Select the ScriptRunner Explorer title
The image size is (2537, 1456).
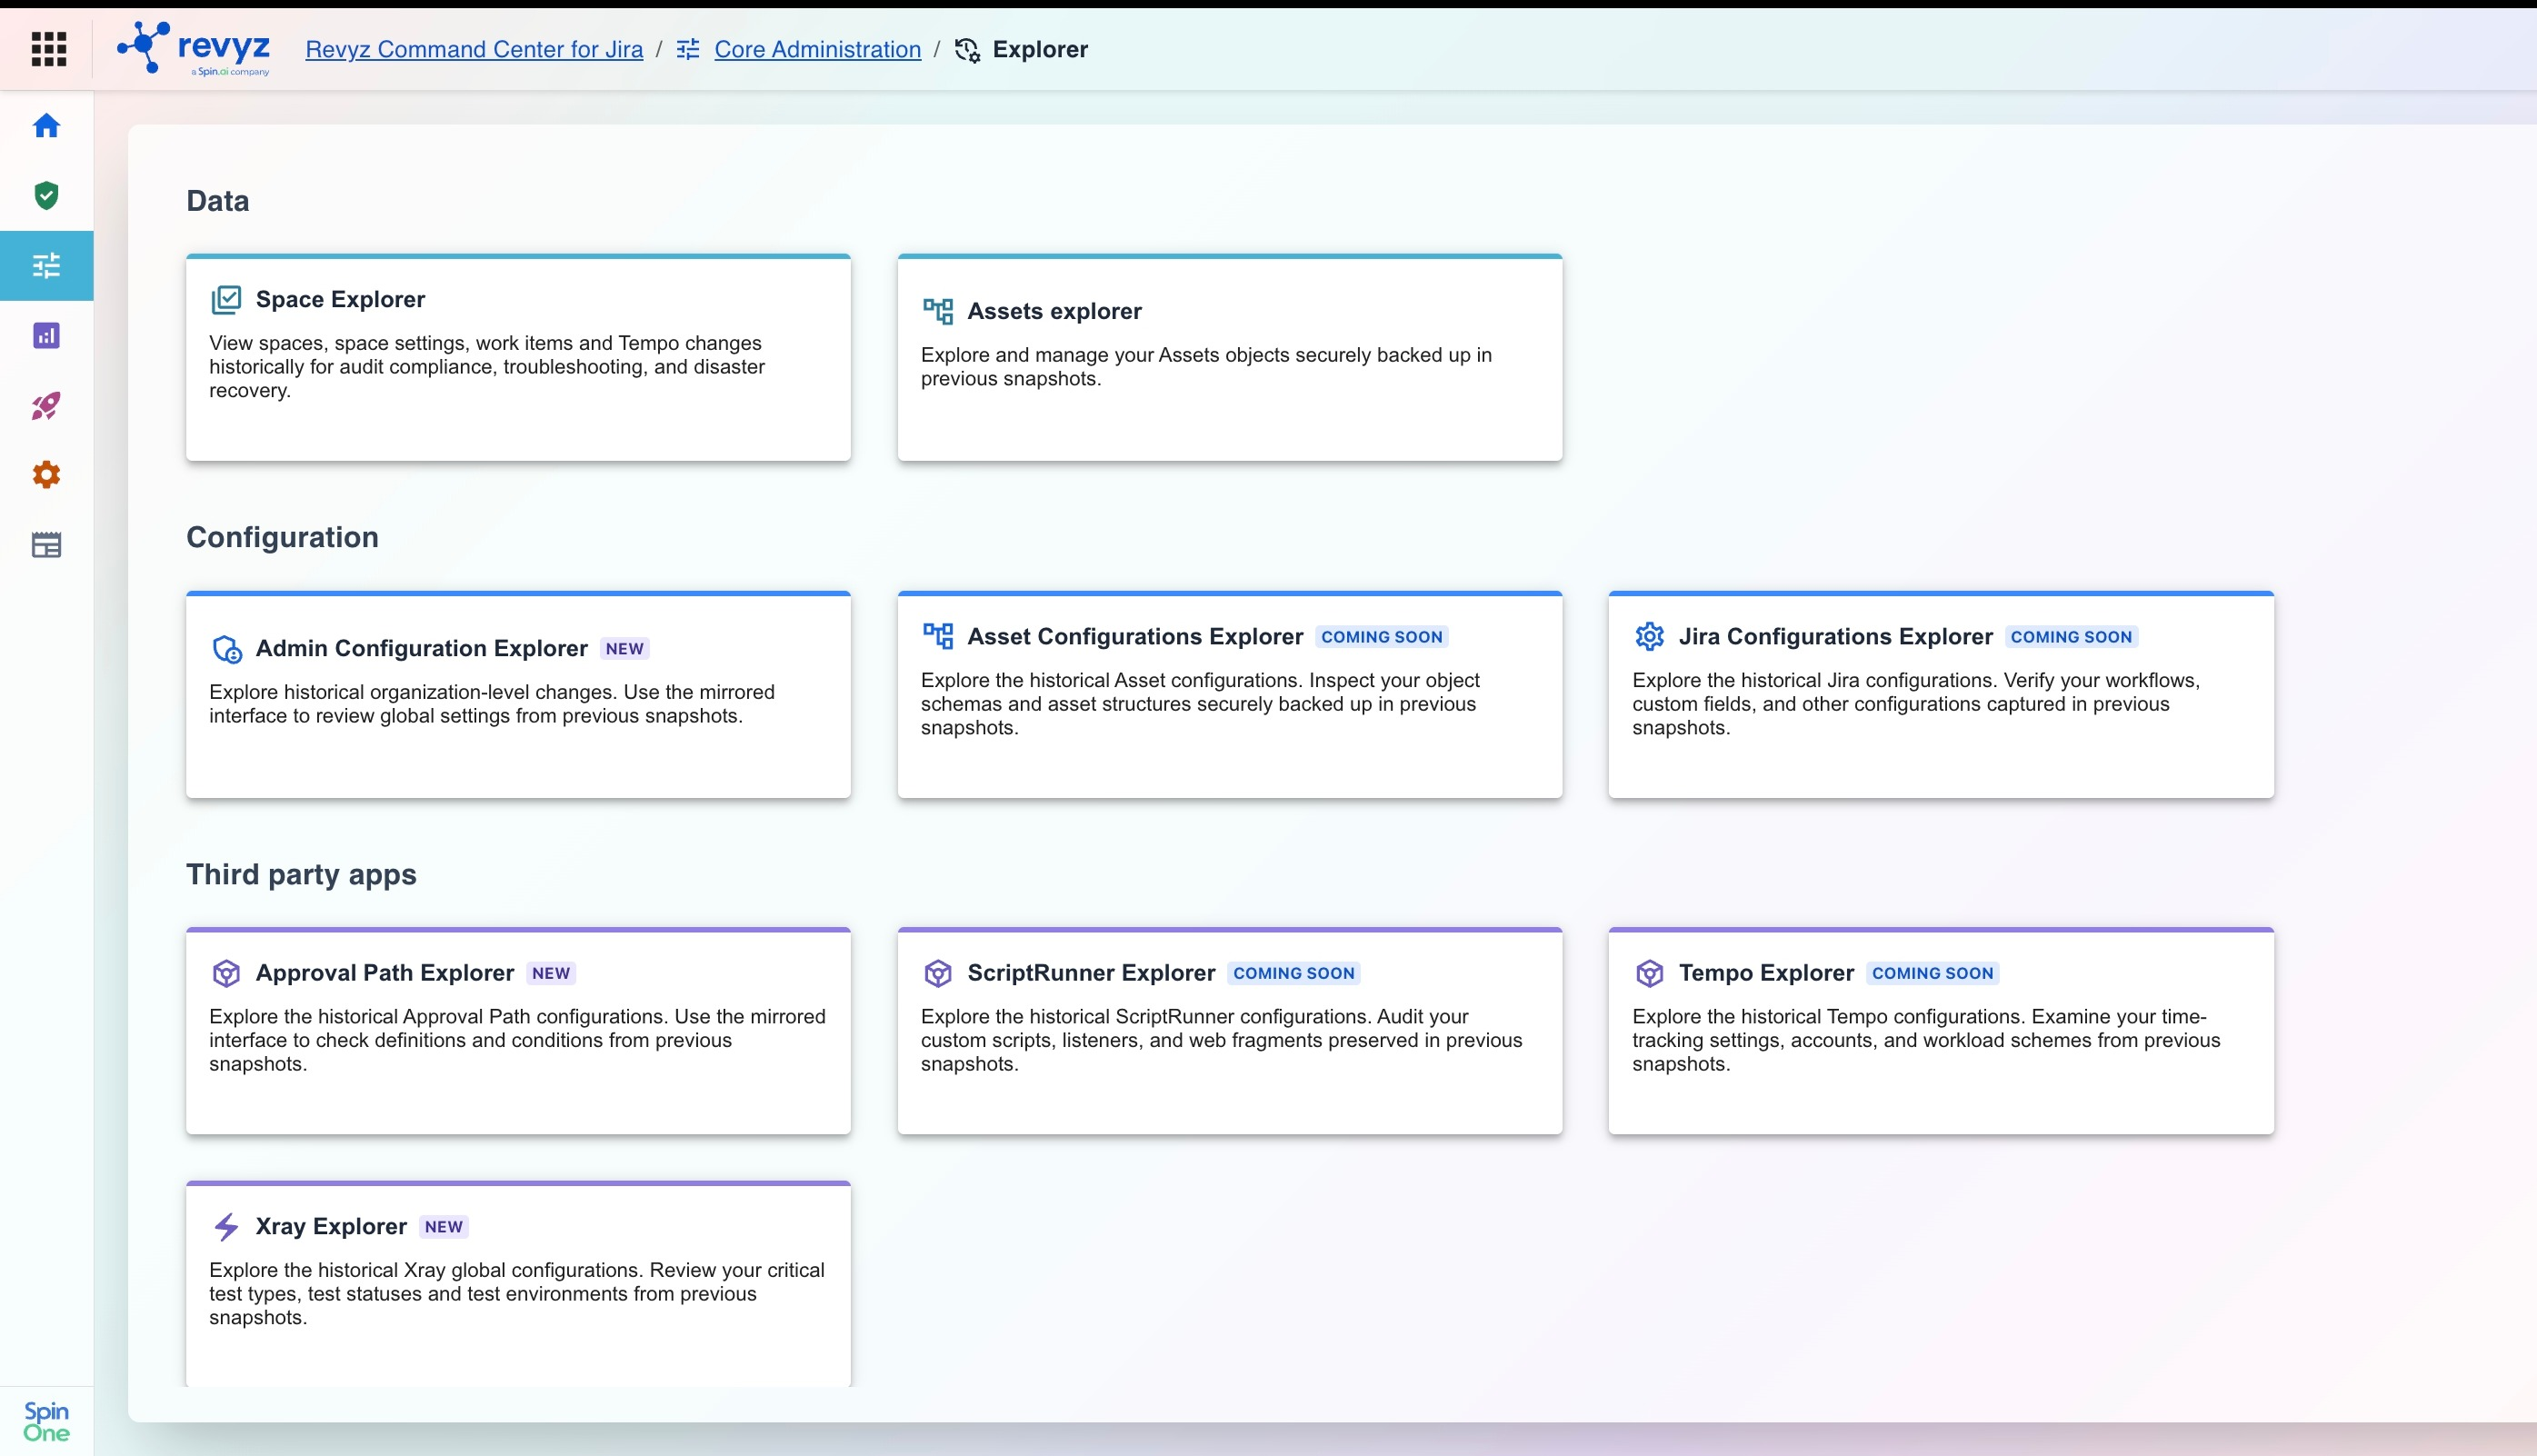pyautogui.click(x=1091, y=973)
